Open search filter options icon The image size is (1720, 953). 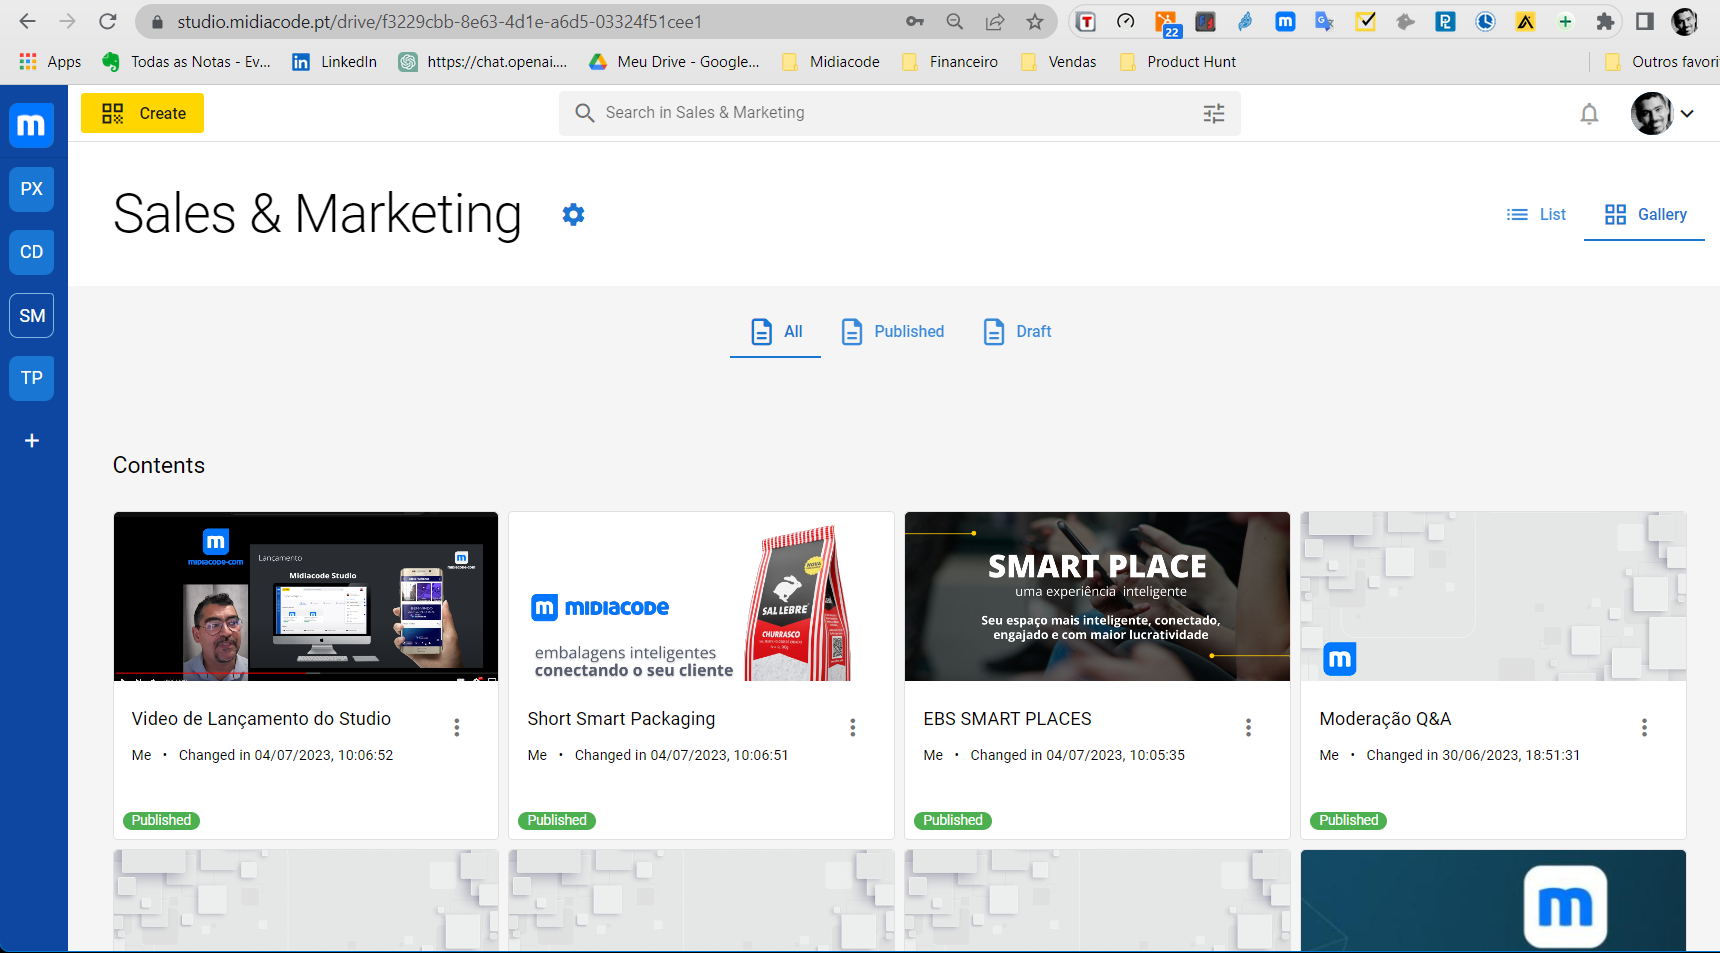[1214, 113]
